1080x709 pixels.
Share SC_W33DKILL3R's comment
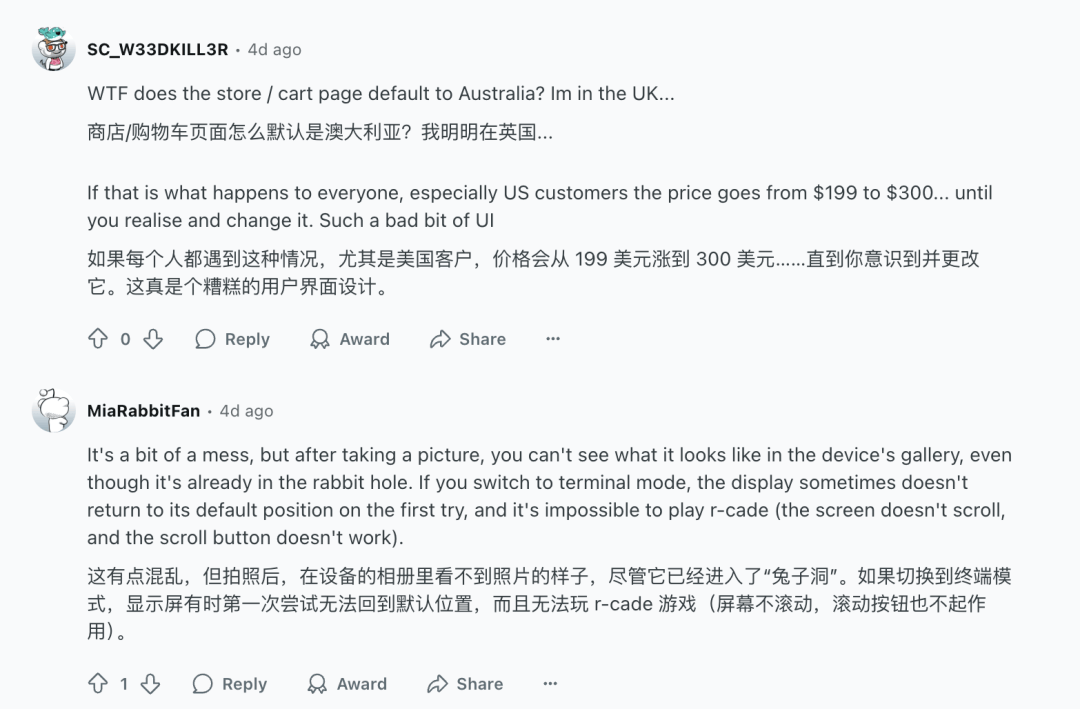(468, 339)
